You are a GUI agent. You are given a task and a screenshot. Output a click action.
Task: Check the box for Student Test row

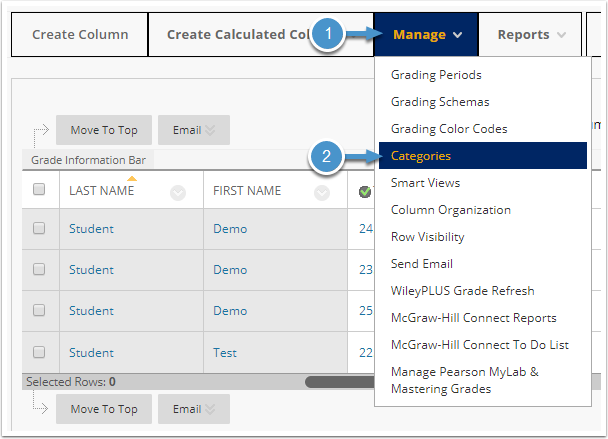click(x=39, y=352)
